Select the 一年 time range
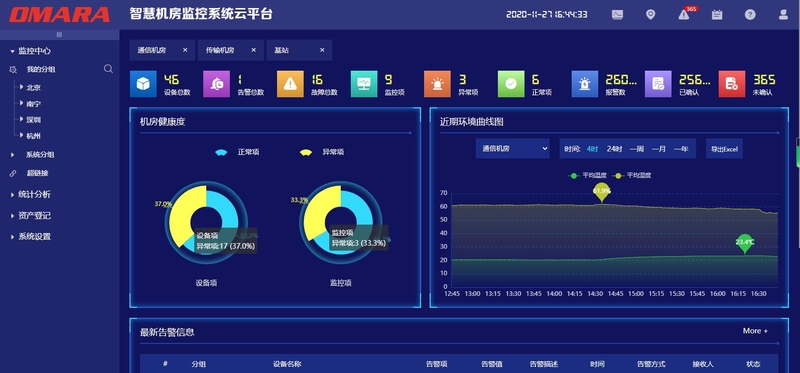 pyautogui.click(x=681, y=149)
